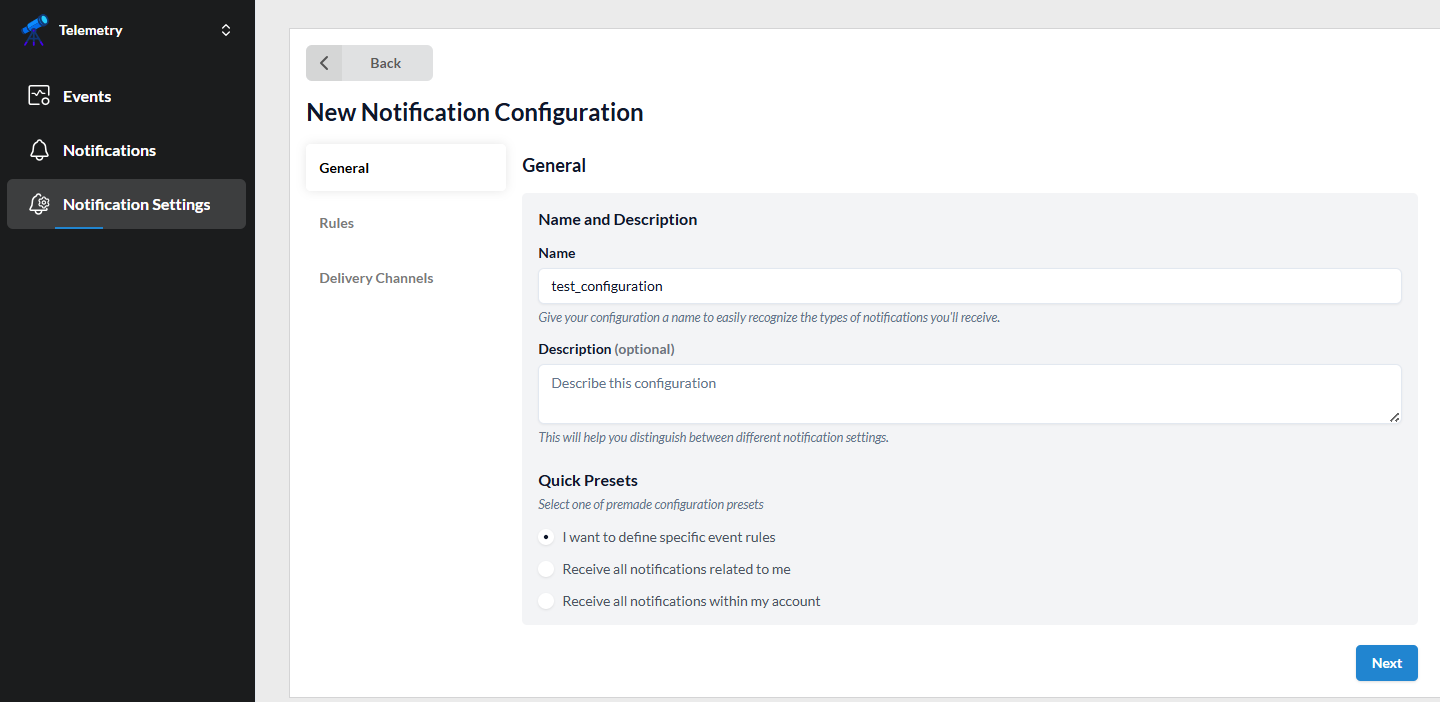The width and height of the screenshot is (1440, 702).
Task: Select "I want to define specific event rules"
Action: [x=546, y=537]
